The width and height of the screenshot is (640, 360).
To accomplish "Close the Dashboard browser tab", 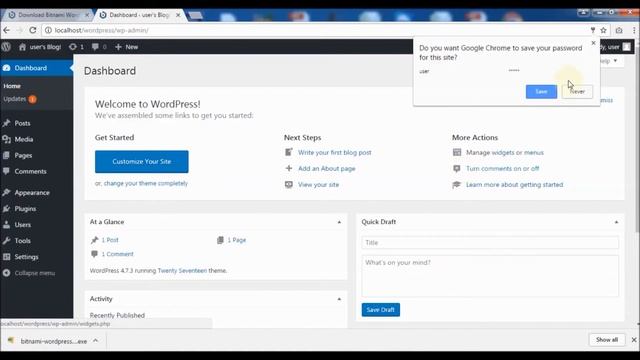I will [x=178, y=15].
